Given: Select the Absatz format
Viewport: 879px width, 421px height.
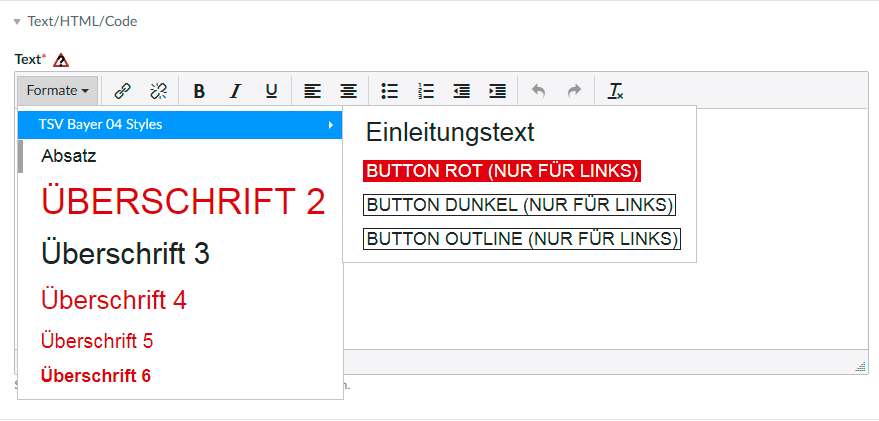Looking at the screenshot, I should [x=69, y=156].
